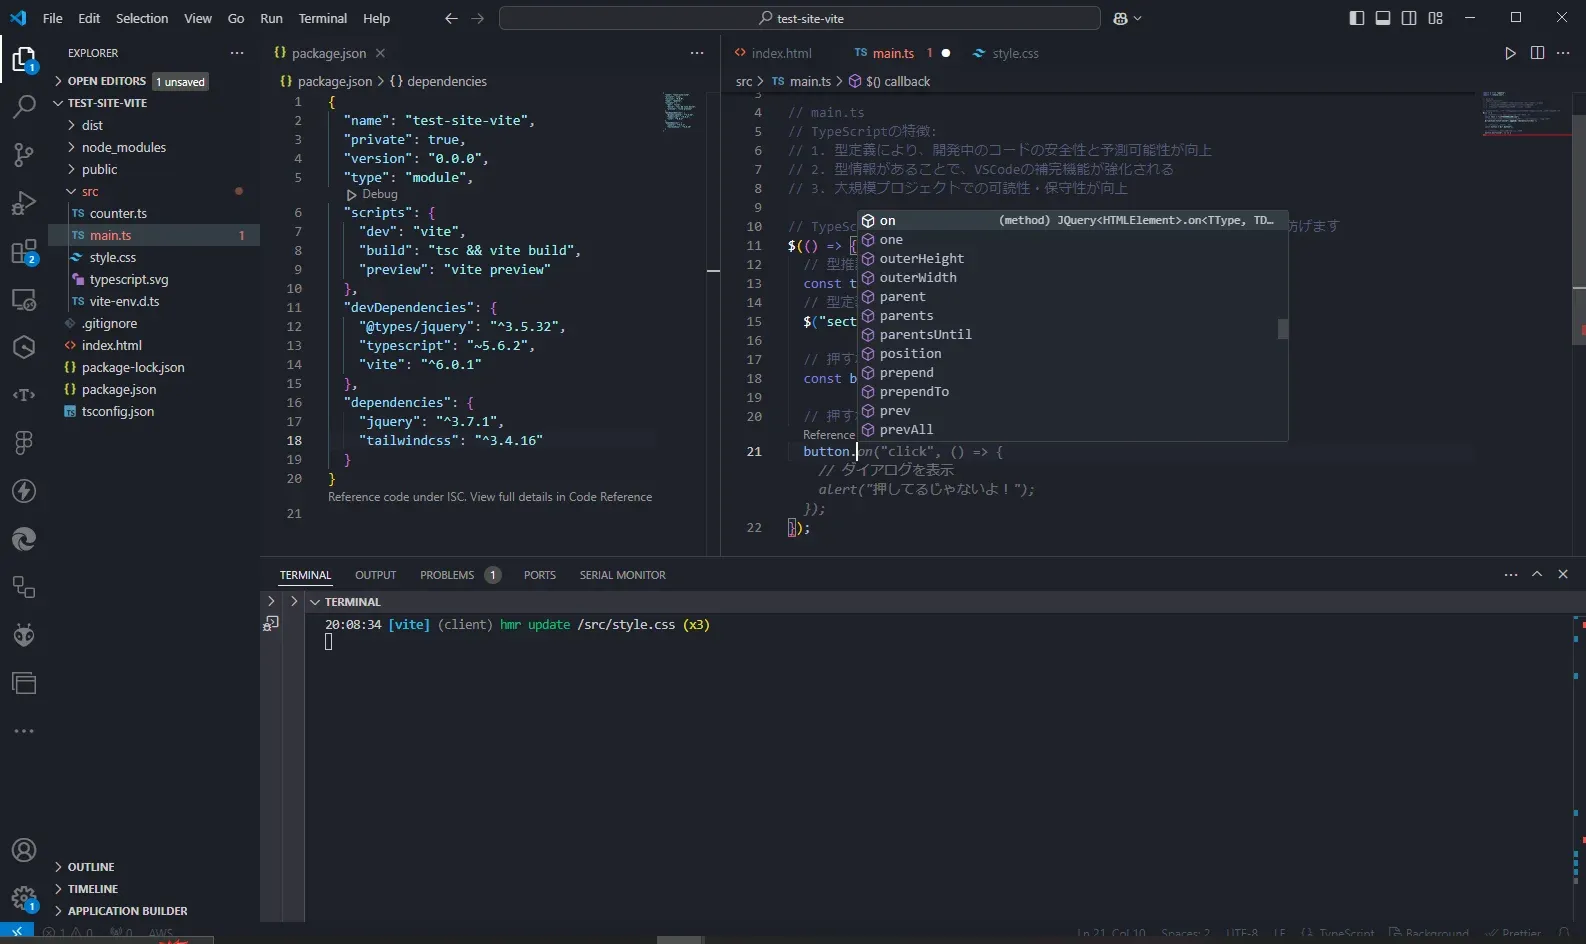This screenshot has height=944, width=1586.
Task: Show additional views with ellipsis in activity bar
Action: coord(24,731)
